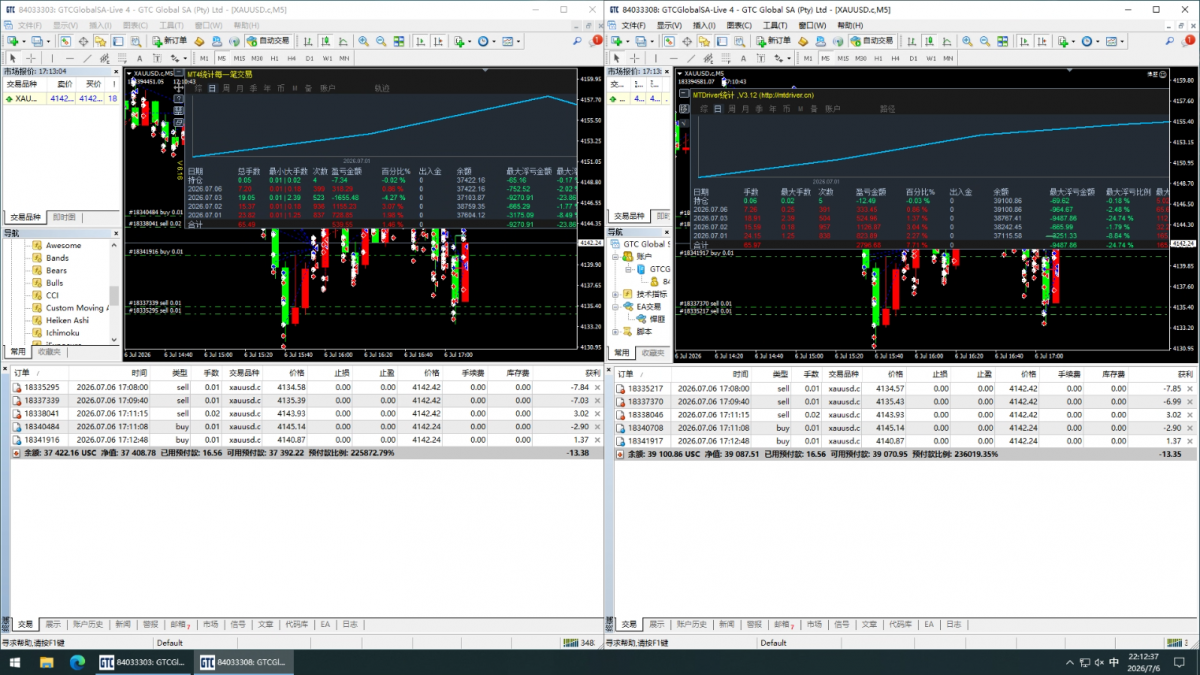Open 工具(T) menu in right window
Screen dimensions: 1200x675
[773, 25]
